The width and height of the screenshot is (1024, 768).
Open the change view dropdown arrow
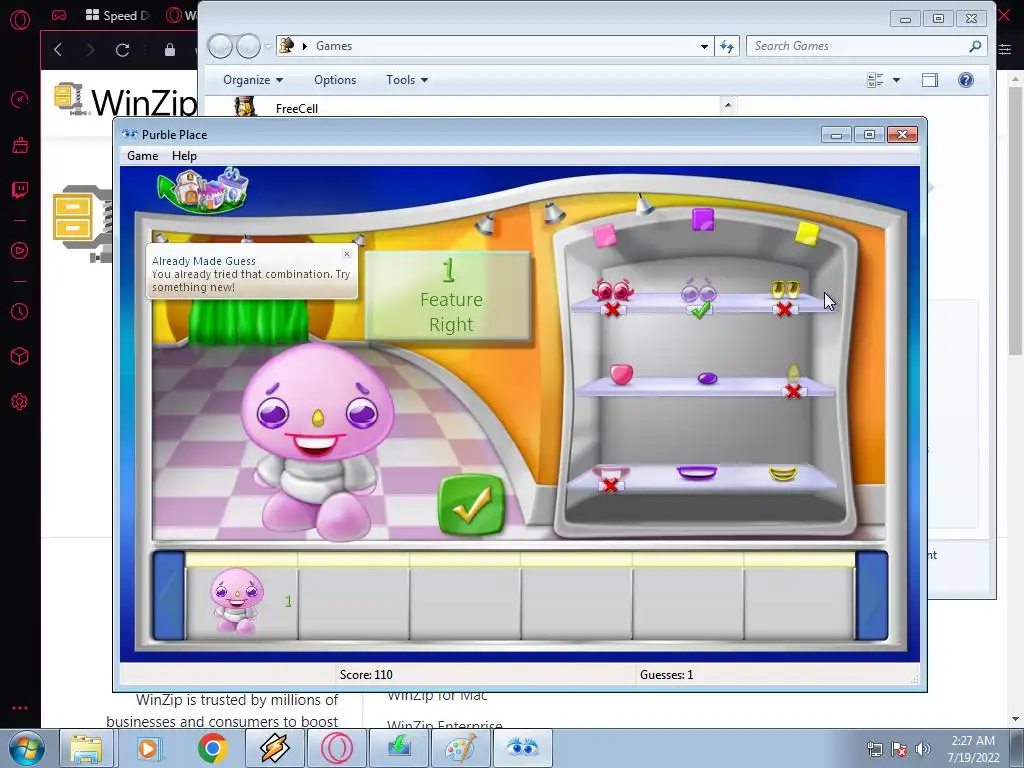coord(896,80)
